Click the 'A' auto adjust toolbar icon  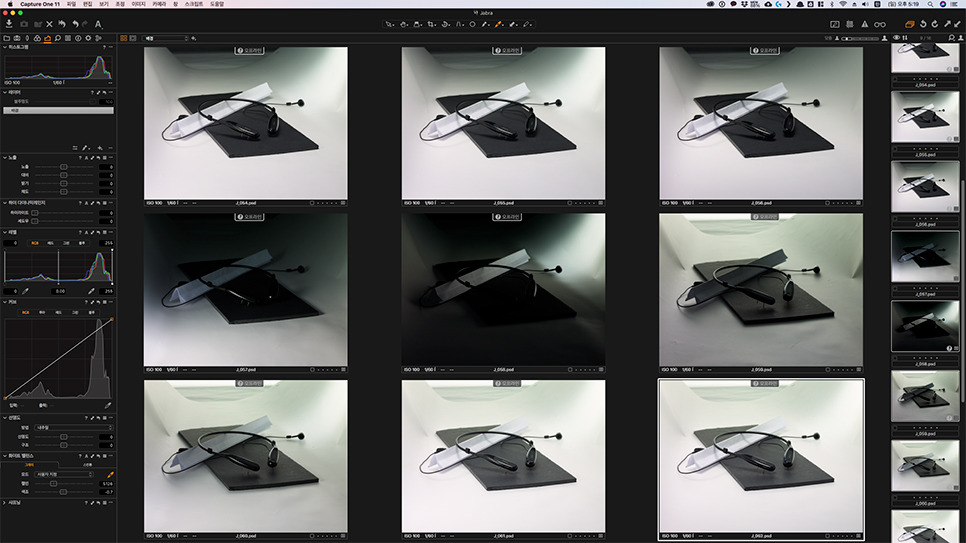pos(98,24)
